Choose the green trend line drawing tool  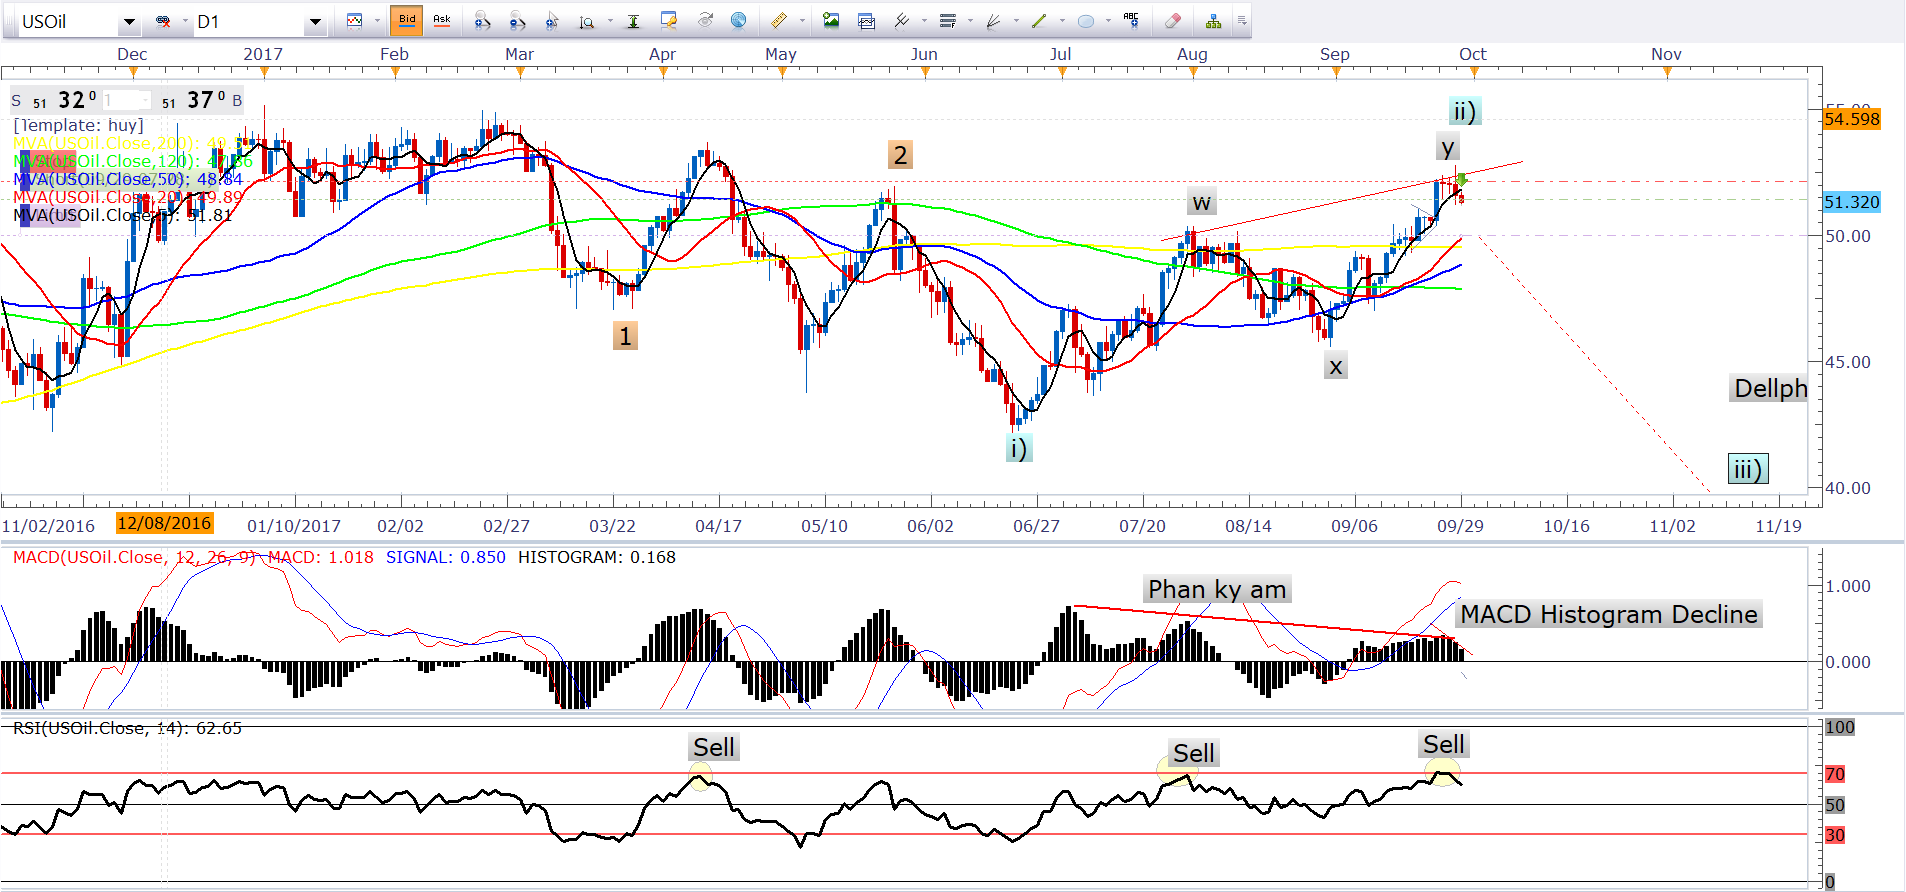[1039, 21]
